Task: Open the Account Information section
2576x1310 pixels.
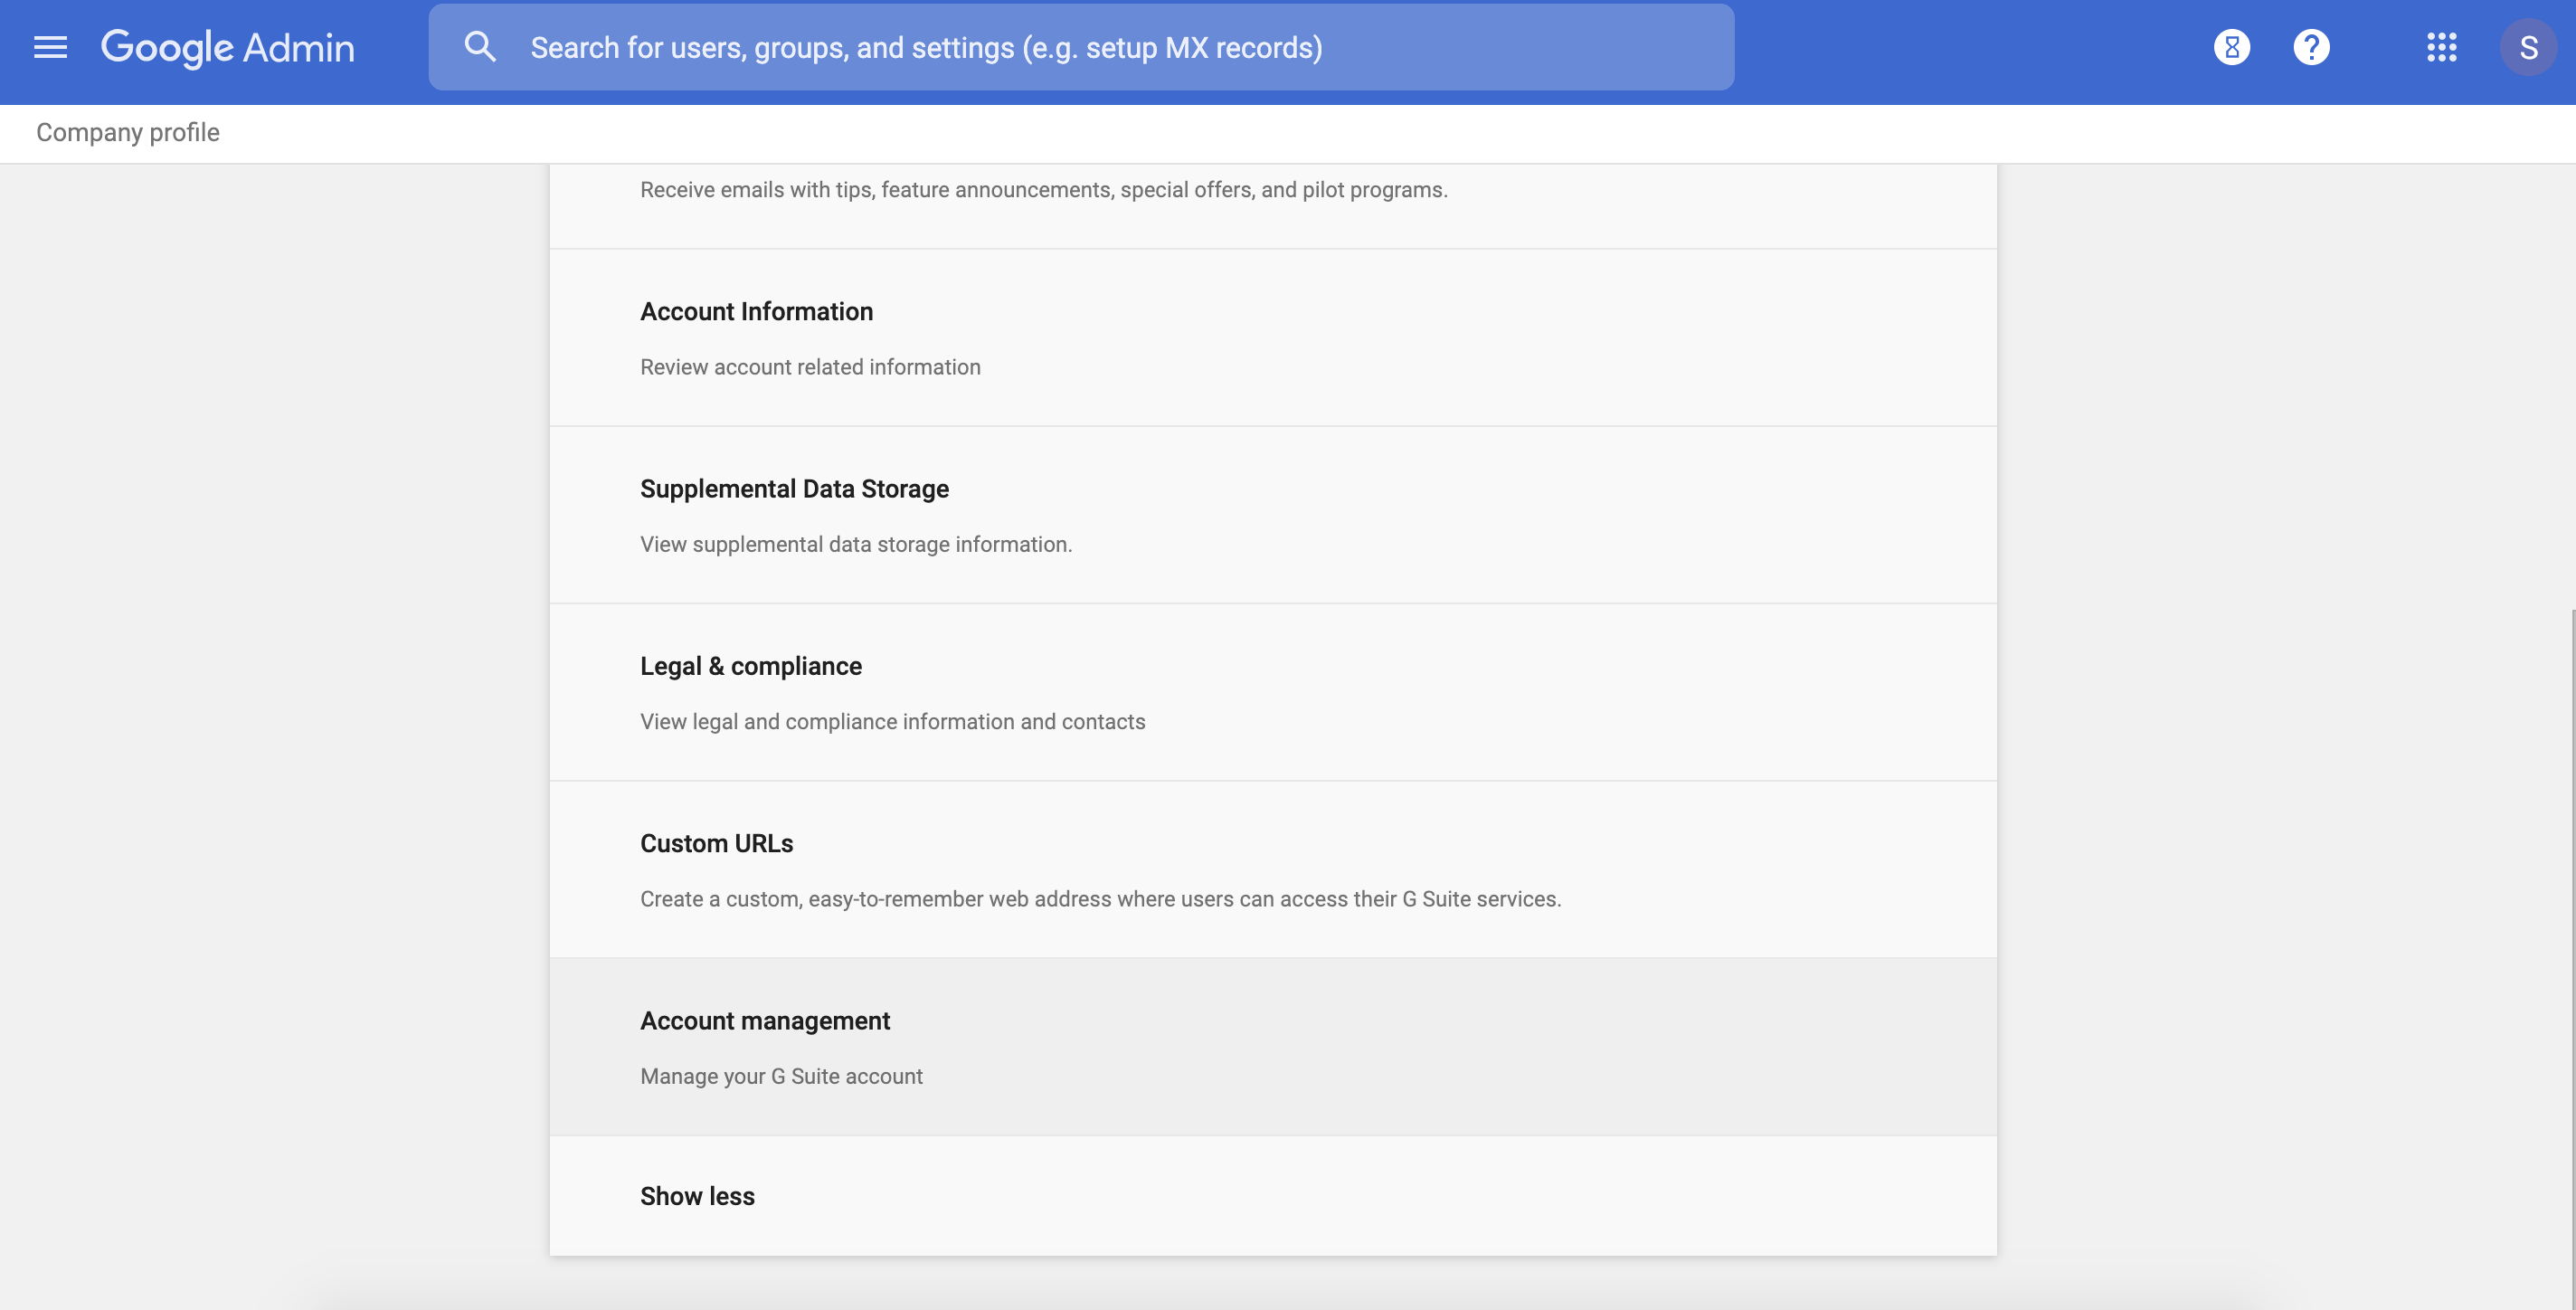Action: tap(1273, 338)
